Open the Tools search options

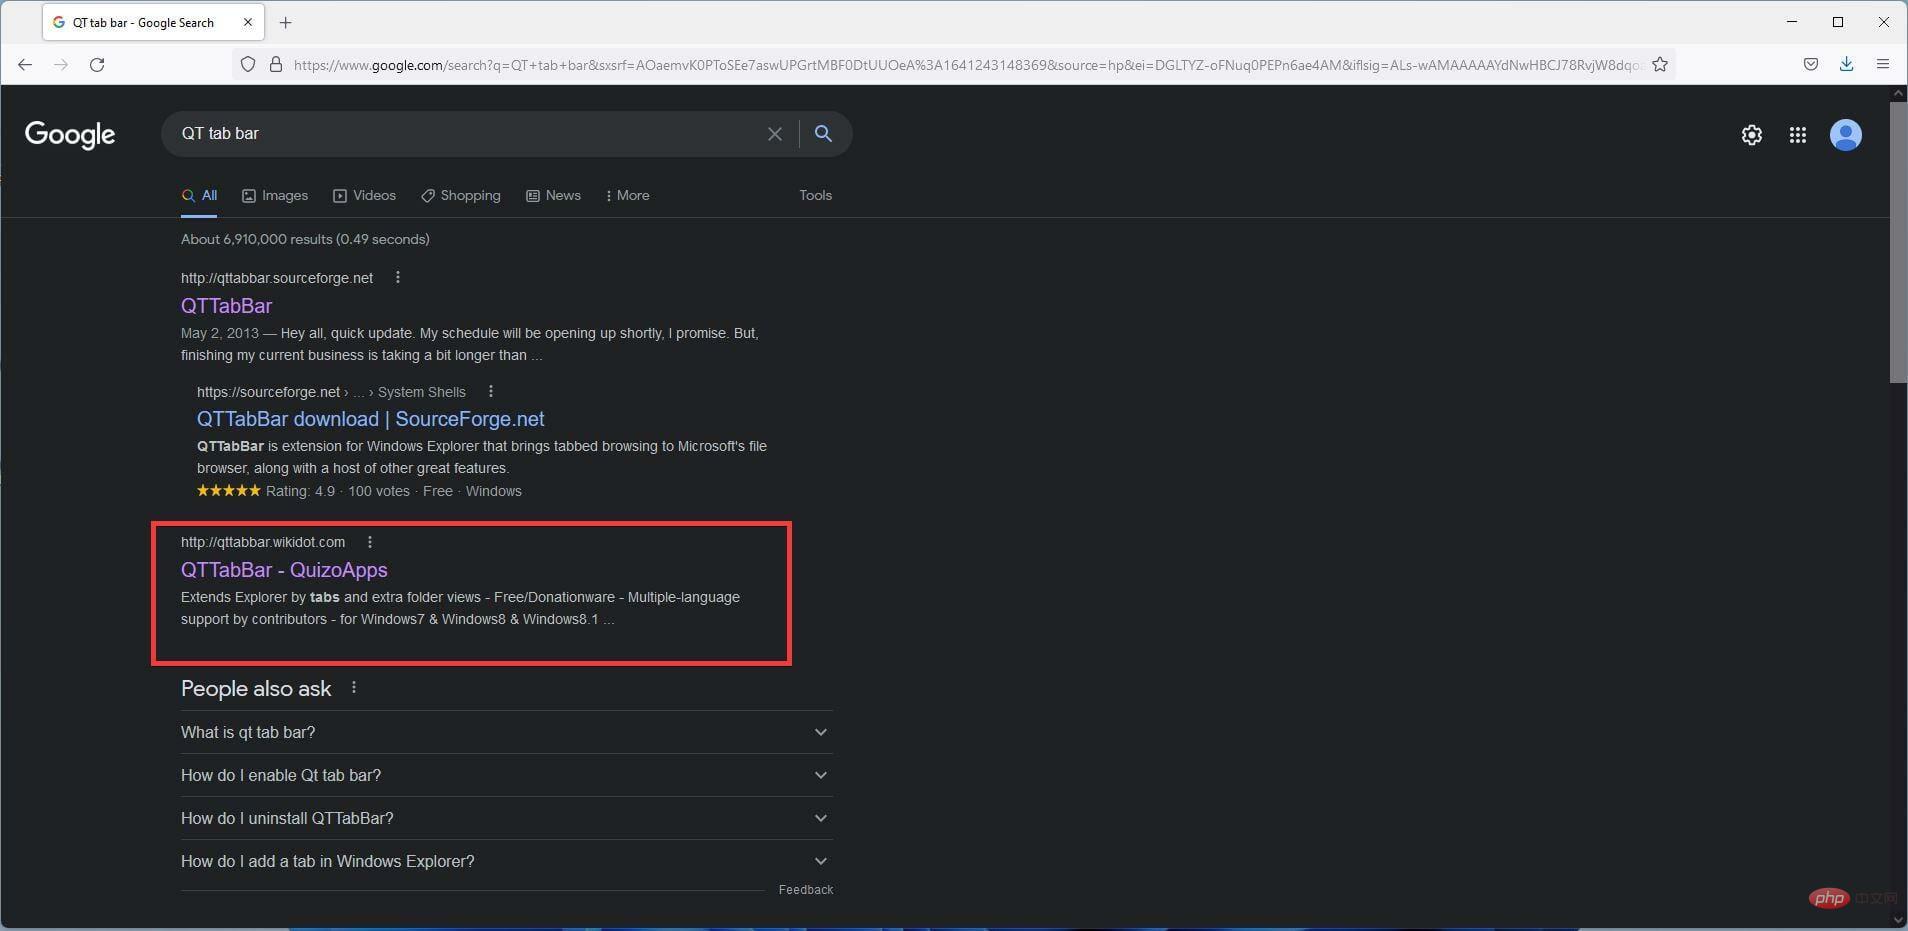815,195
